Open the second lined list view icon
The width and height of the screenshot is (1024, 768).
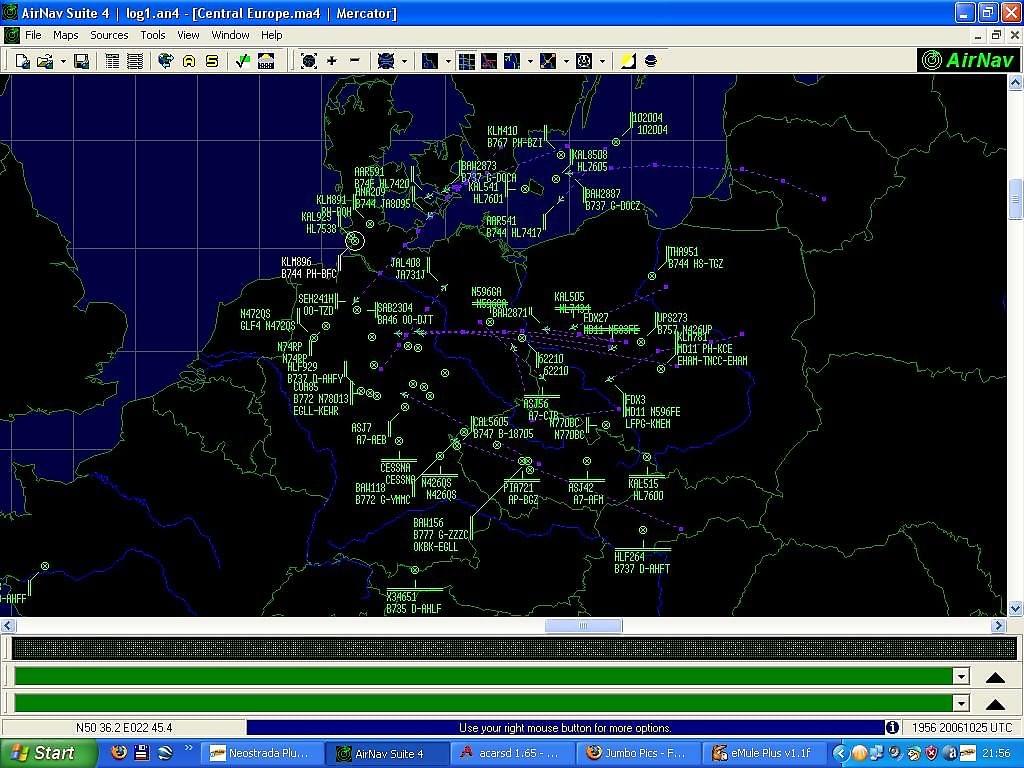point(135,61)
